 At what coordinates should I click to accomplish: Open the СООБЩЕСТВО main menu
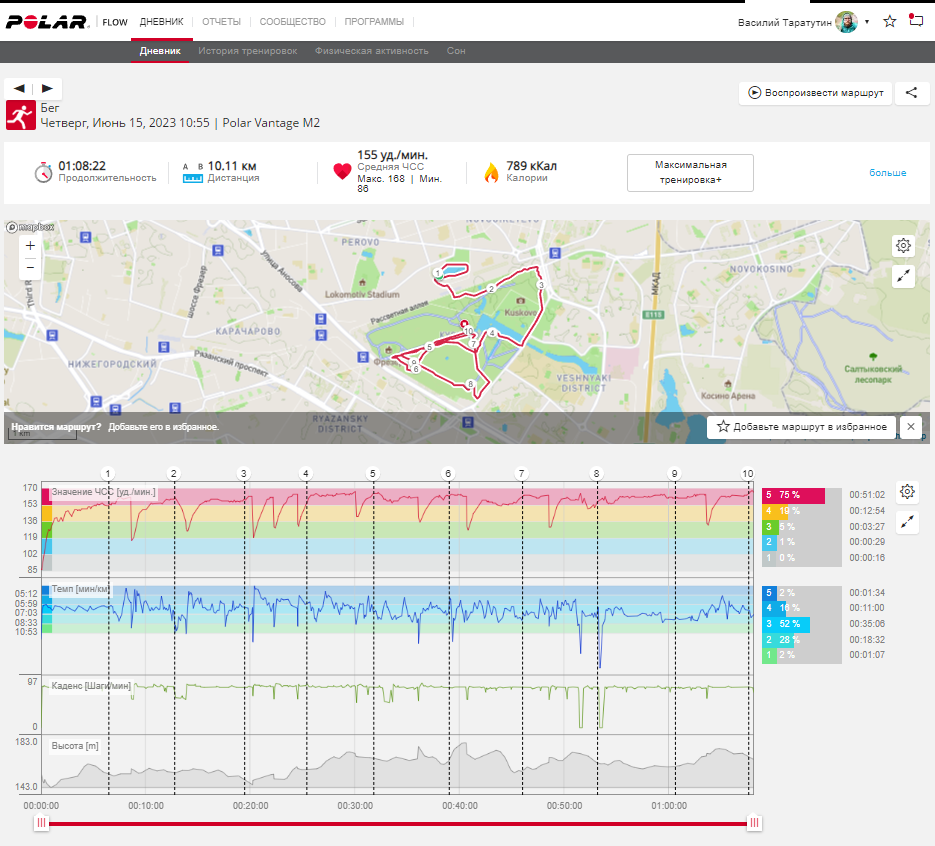point(292,22)
